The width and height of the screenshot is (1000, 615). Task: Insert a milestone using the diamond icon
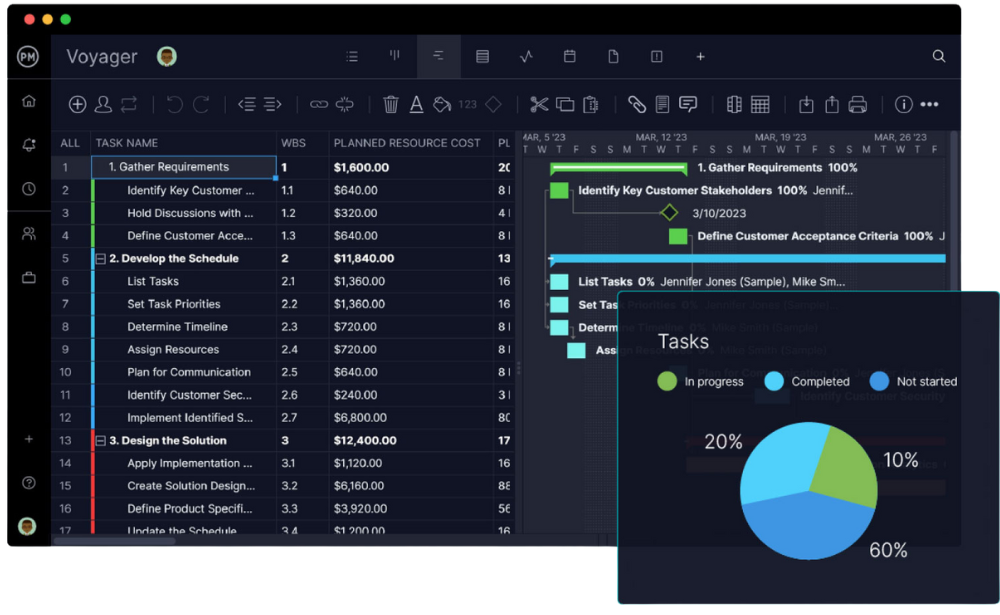click(x=494, y=104)
